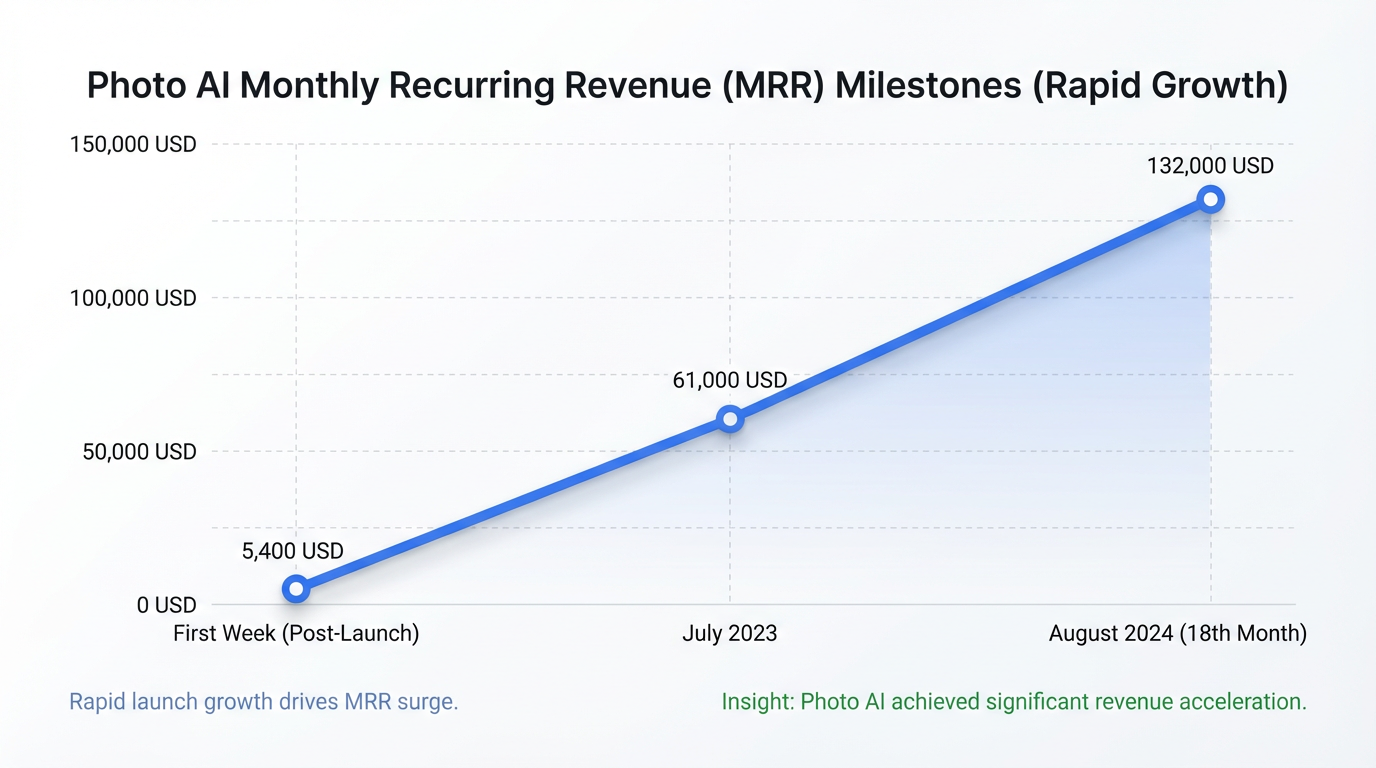Click the 50,000 USD y-axis label
Screen dimensions: 1376x768
pos(139,452)
